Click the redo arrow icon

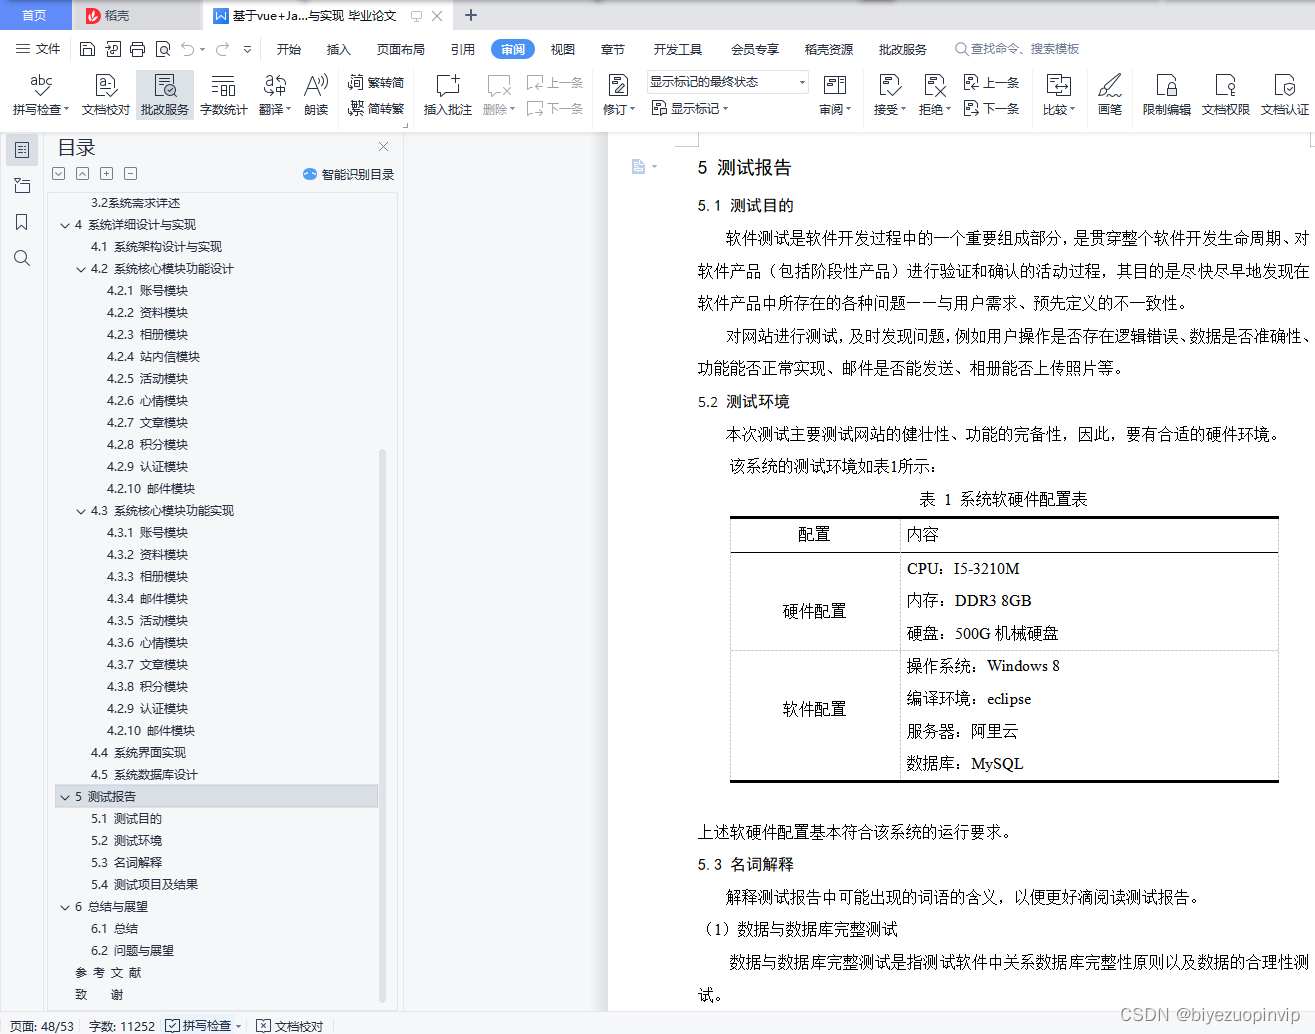pos(222,49)
